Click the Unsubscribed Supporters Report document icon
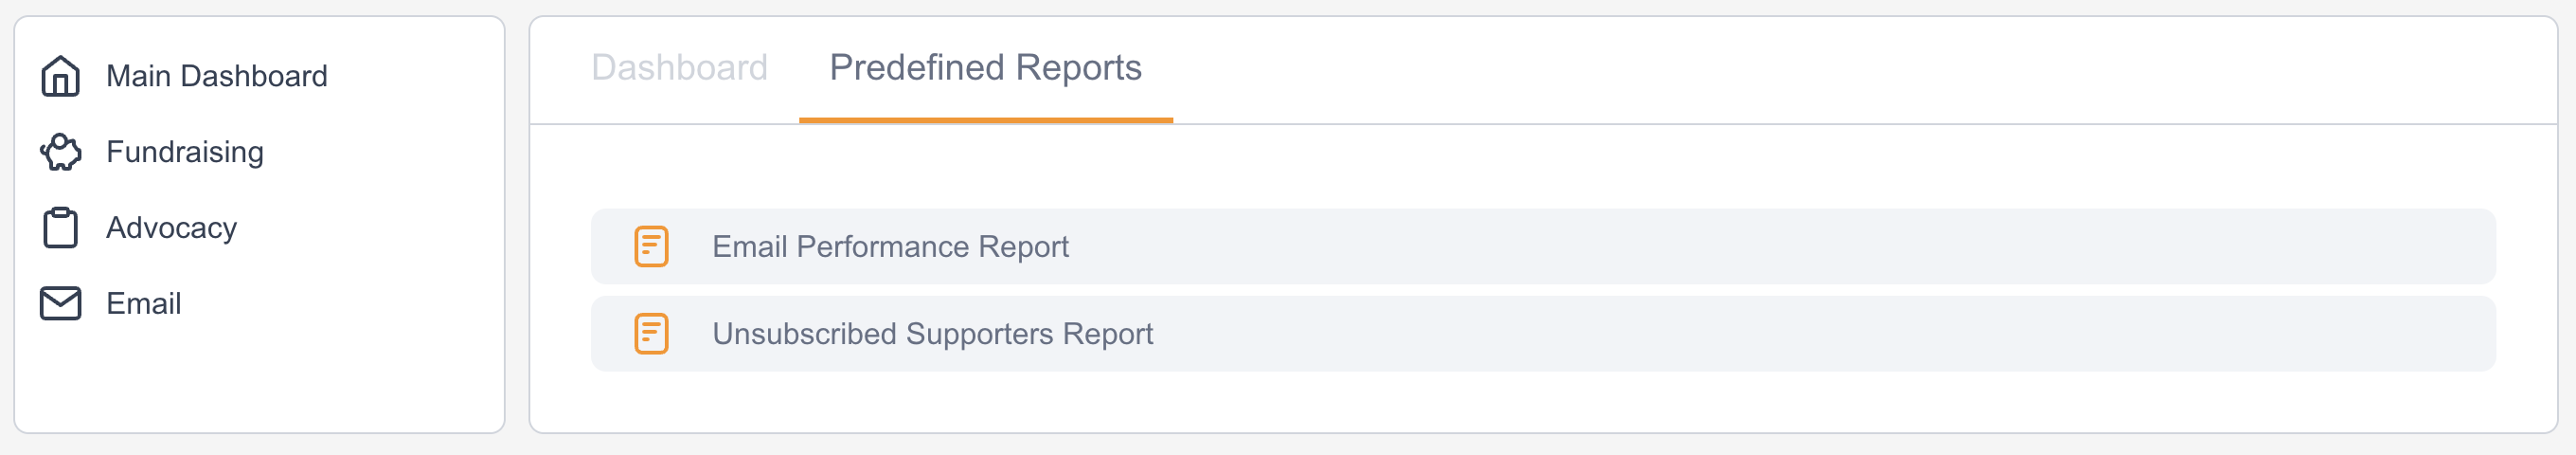Viewport: 2576px width, 455px height. (x=651, y=334)
